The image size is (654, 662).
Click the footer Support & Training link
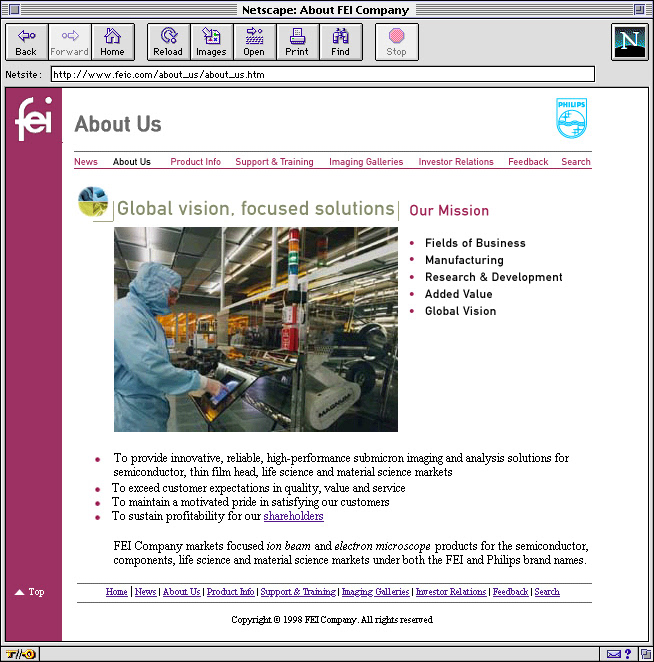click(x=298, y=591)
